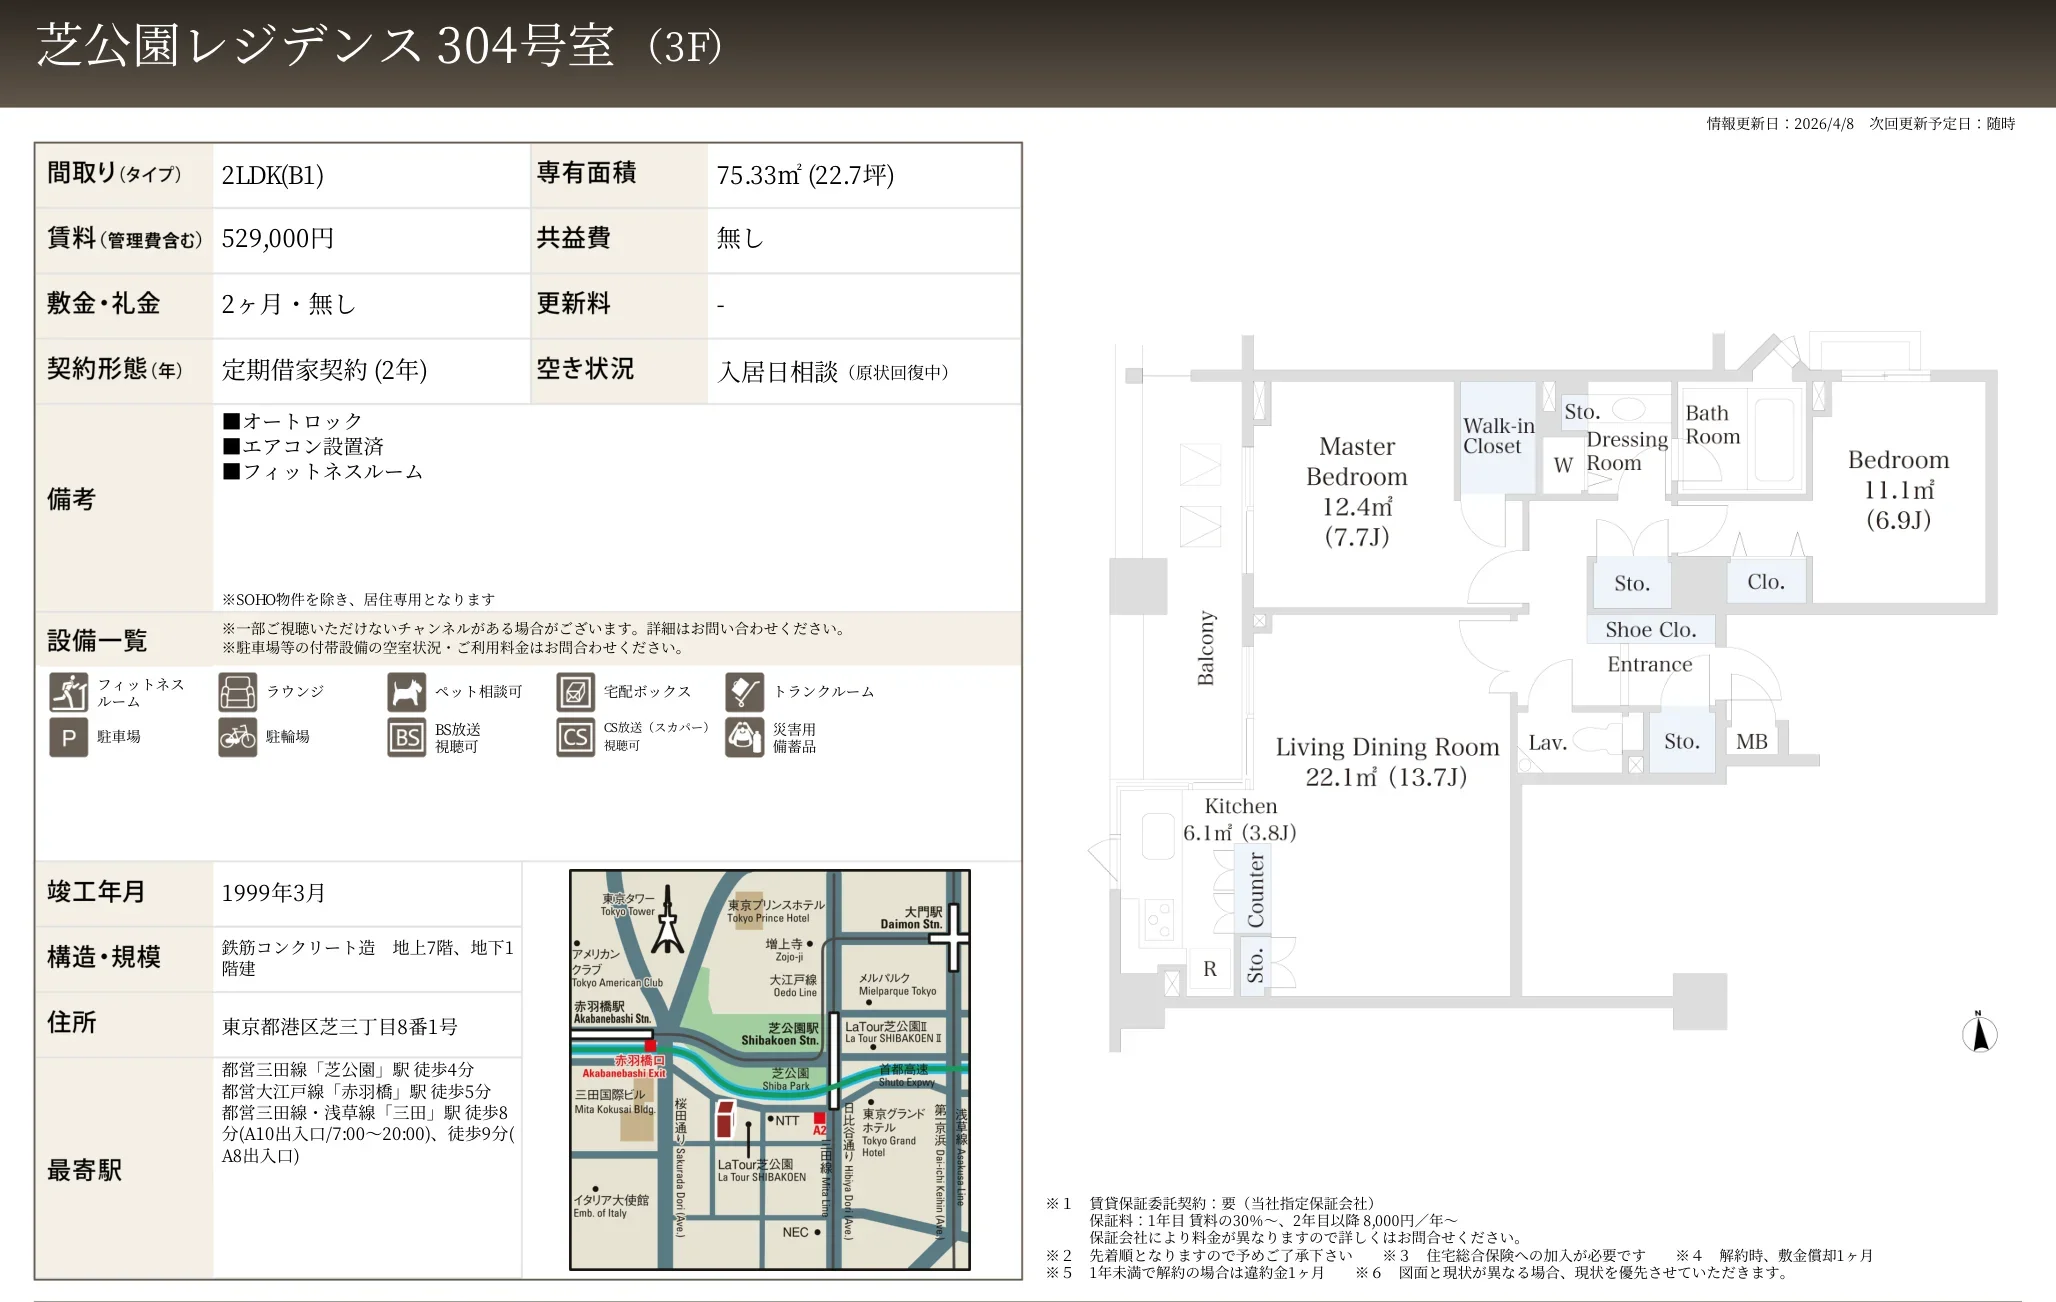Image resolution: width=2056 pixels, height=1302 pixels.
Task: Click MB label on the floor plan
Action: click(1752, 742)
